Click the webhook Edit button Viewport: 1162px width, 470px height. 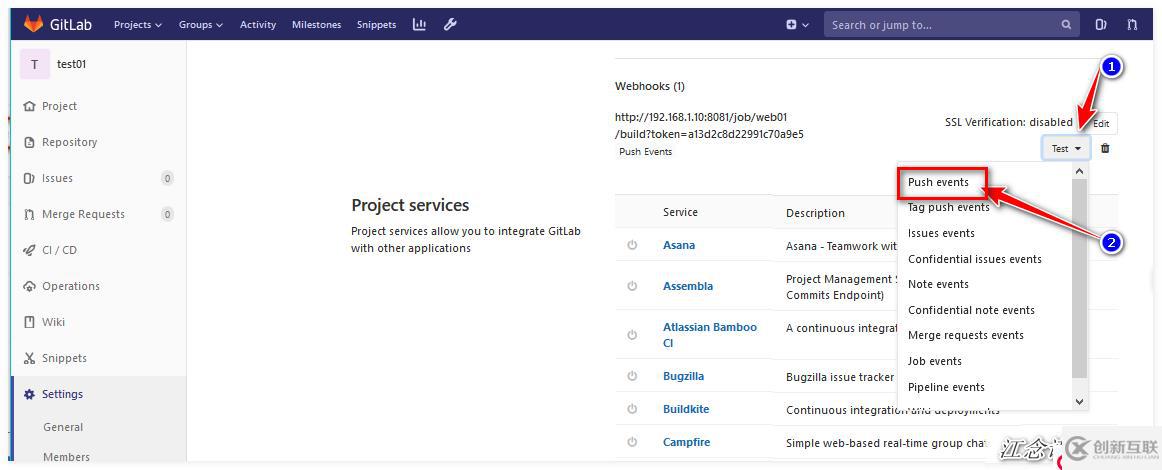point(1101,124)
